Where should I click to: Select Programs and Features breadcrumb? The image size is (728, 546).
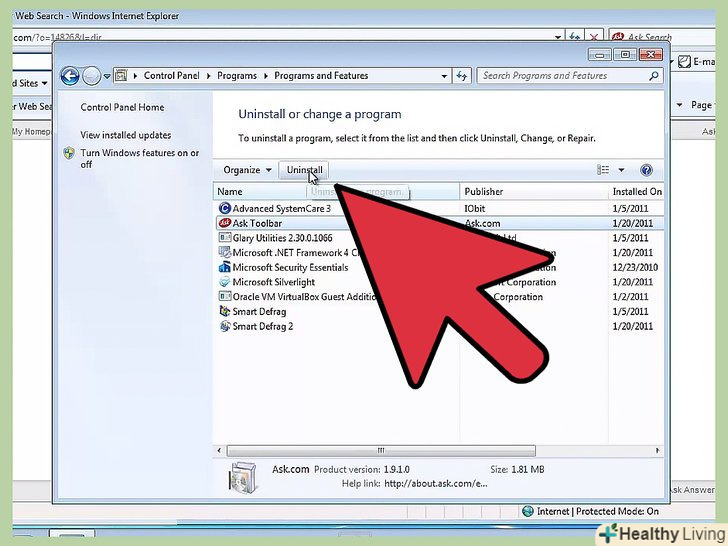(x=321, y=75)
